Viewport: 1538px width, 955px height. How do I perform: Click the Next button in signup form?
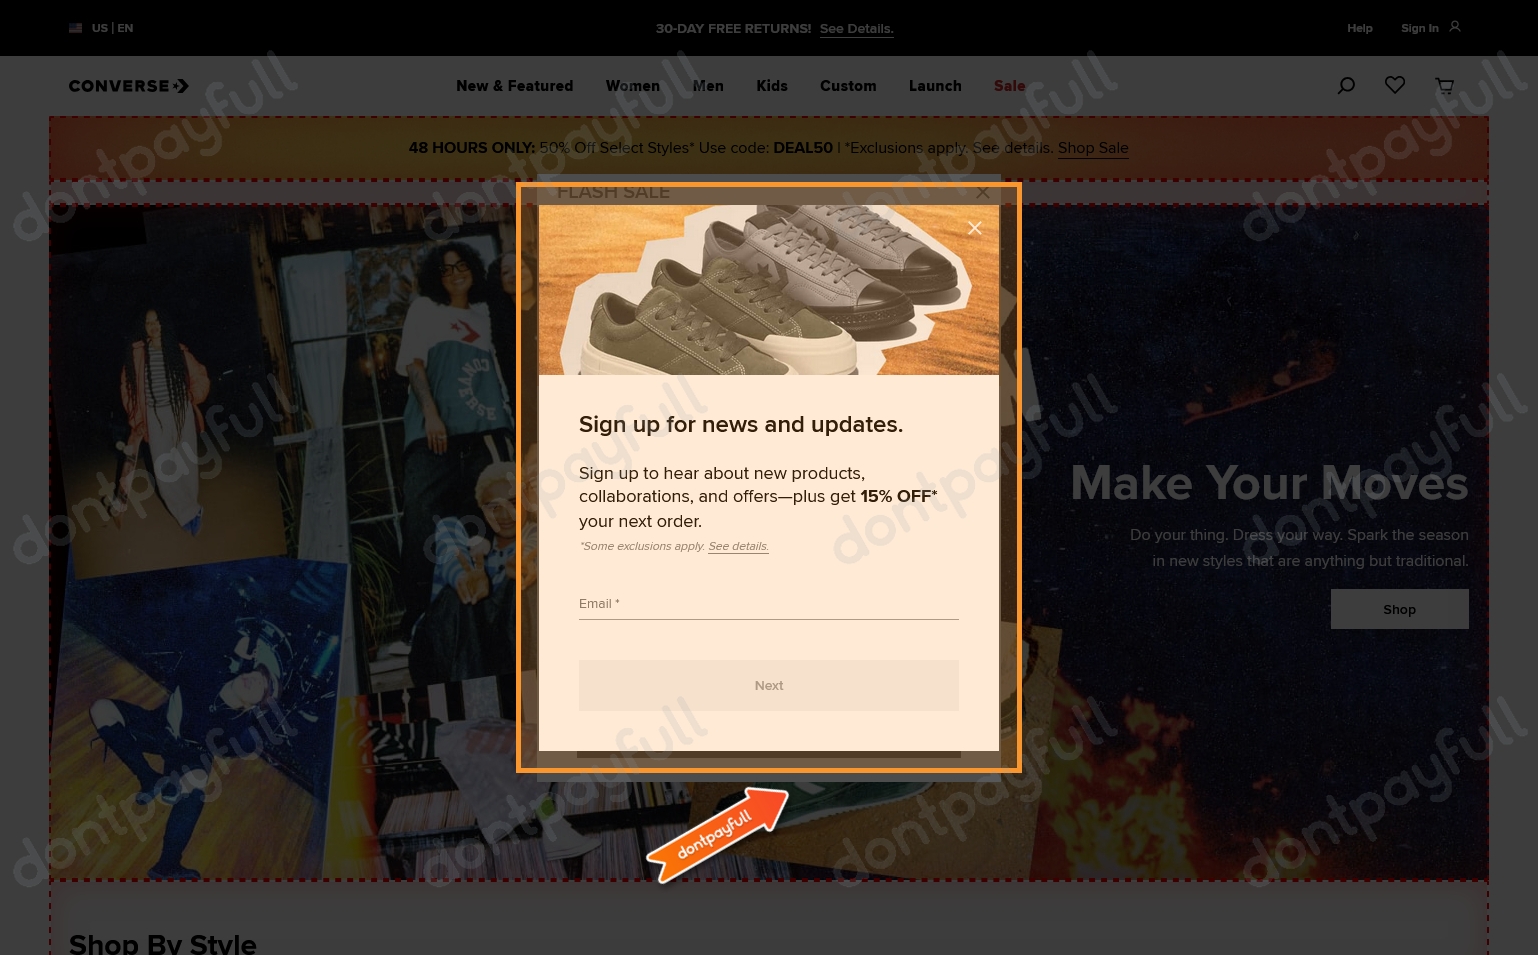tap(769, 686)
